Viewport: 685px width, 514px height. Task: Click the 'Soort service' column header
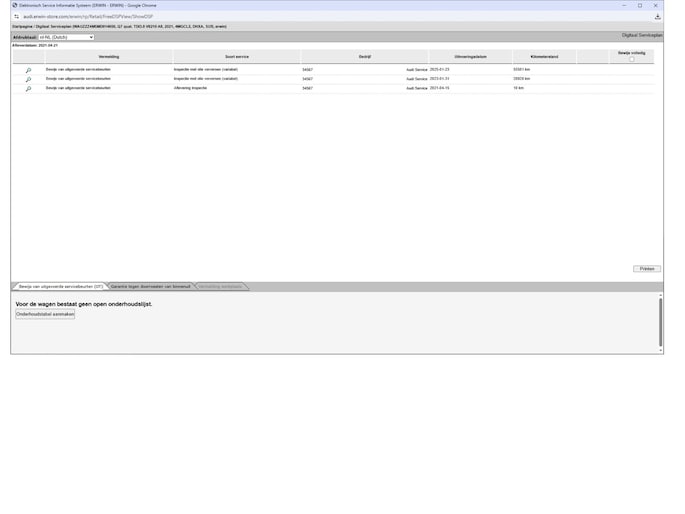(x=236, y=57)
